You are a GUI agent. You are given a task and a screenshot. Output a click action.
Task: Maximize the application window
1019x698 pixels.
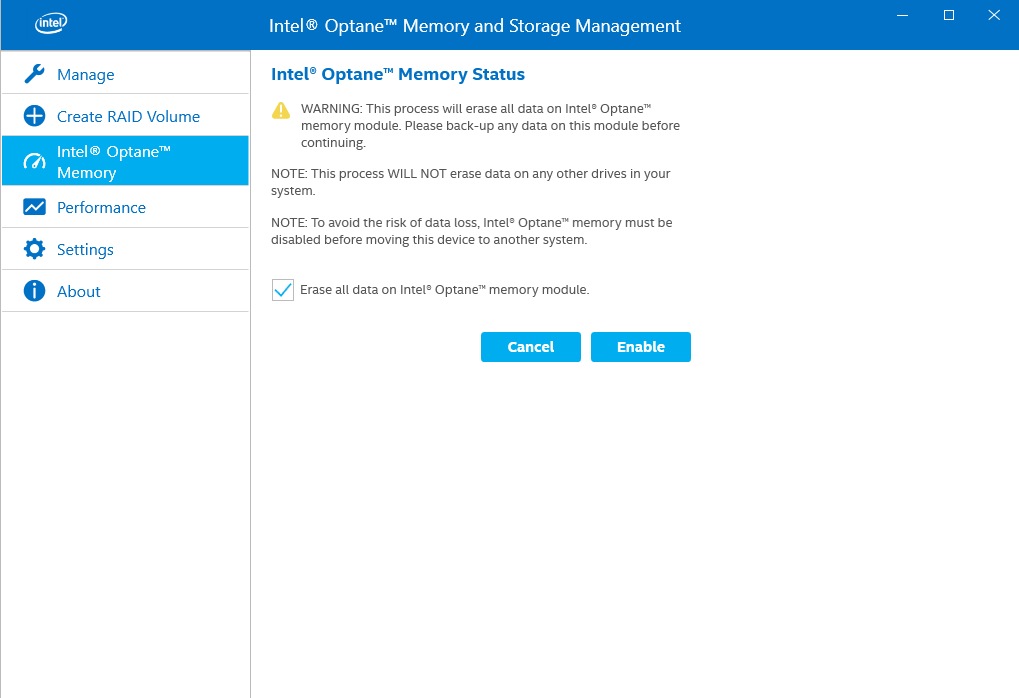[x=948, y=15]
